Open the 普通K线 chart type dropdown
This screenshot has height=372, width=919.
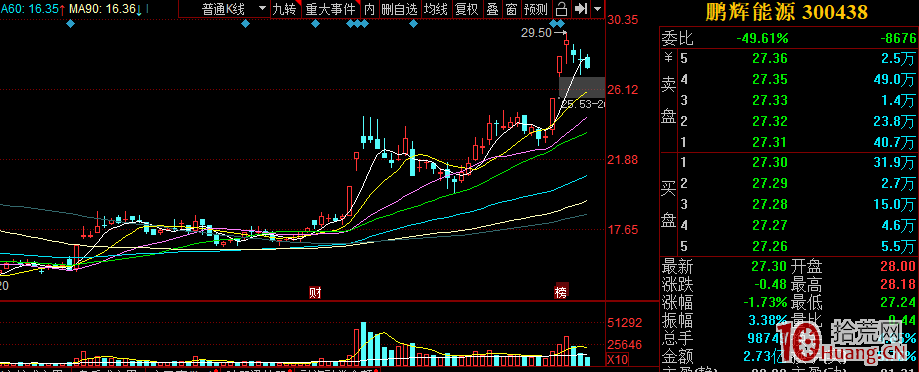[224, 9]
